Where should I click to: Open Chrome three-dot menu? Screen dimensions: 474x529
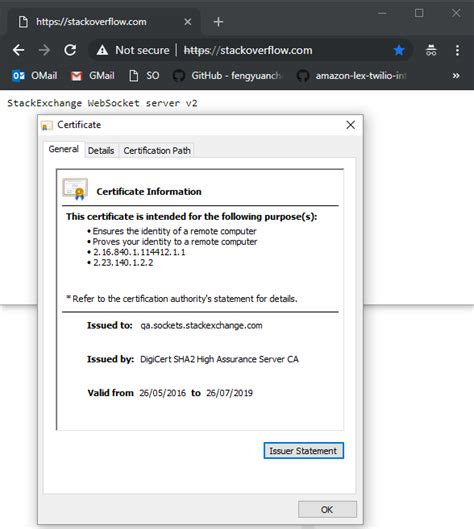(x=457, y=50)
